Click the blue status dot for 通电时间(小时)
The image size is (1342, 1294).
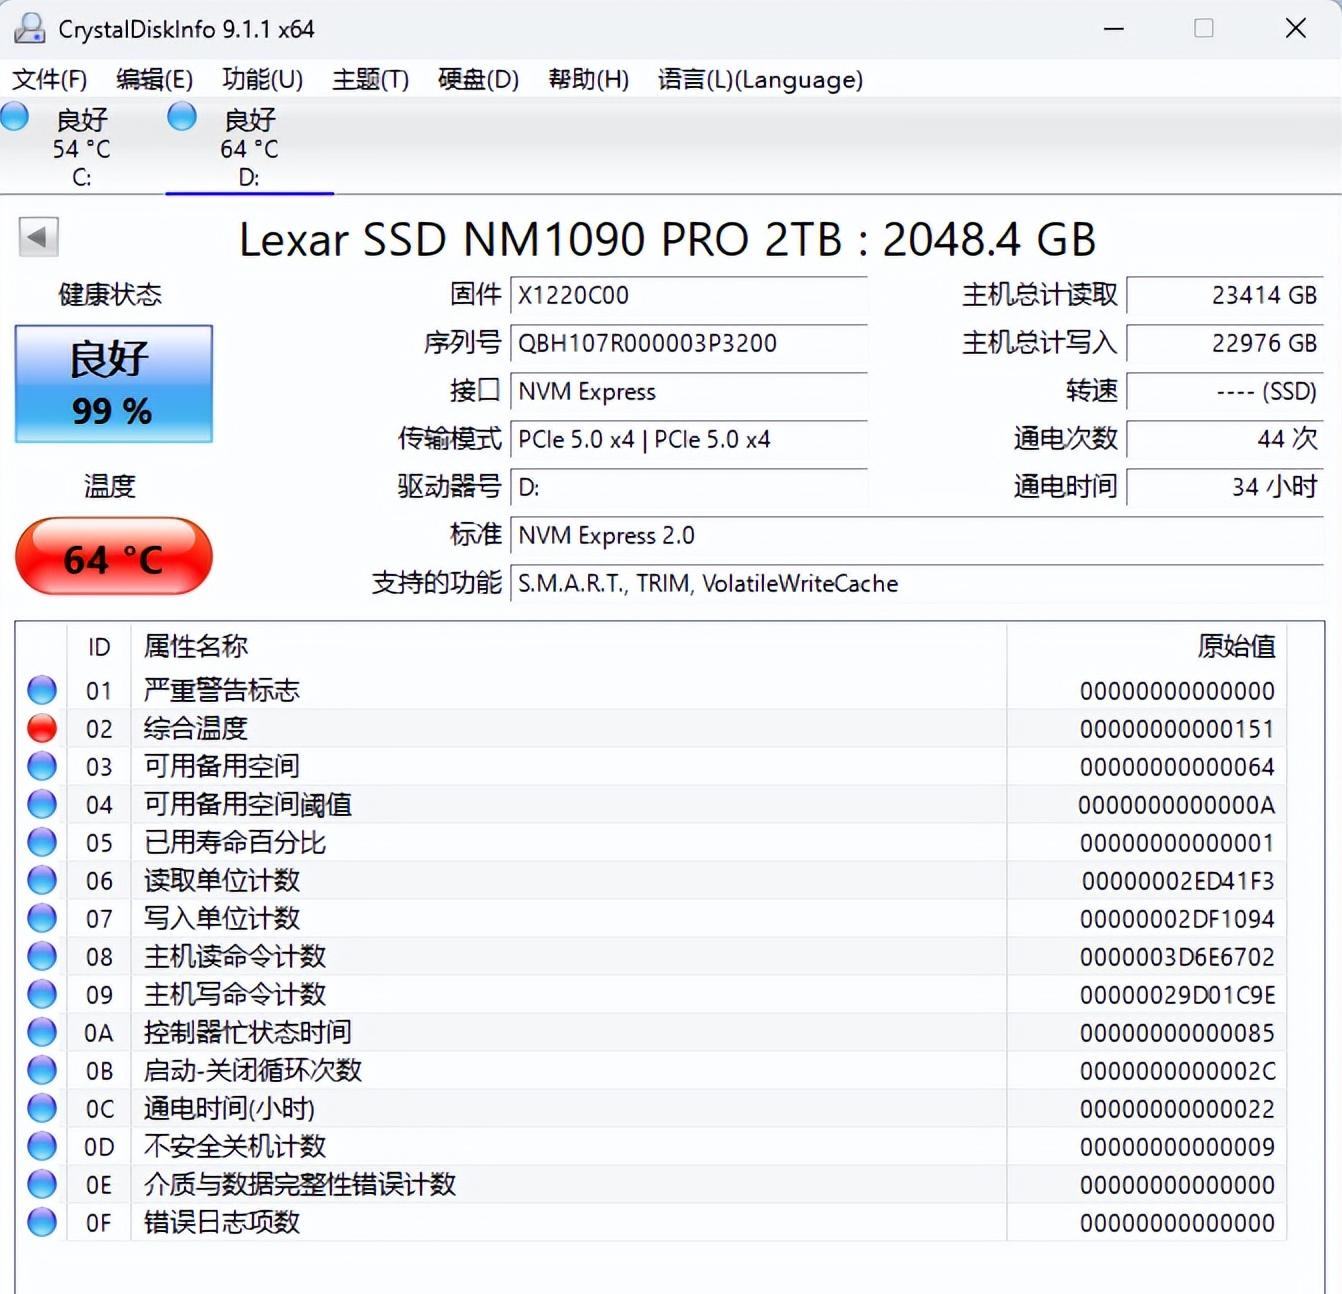(x=42, y=1108)
